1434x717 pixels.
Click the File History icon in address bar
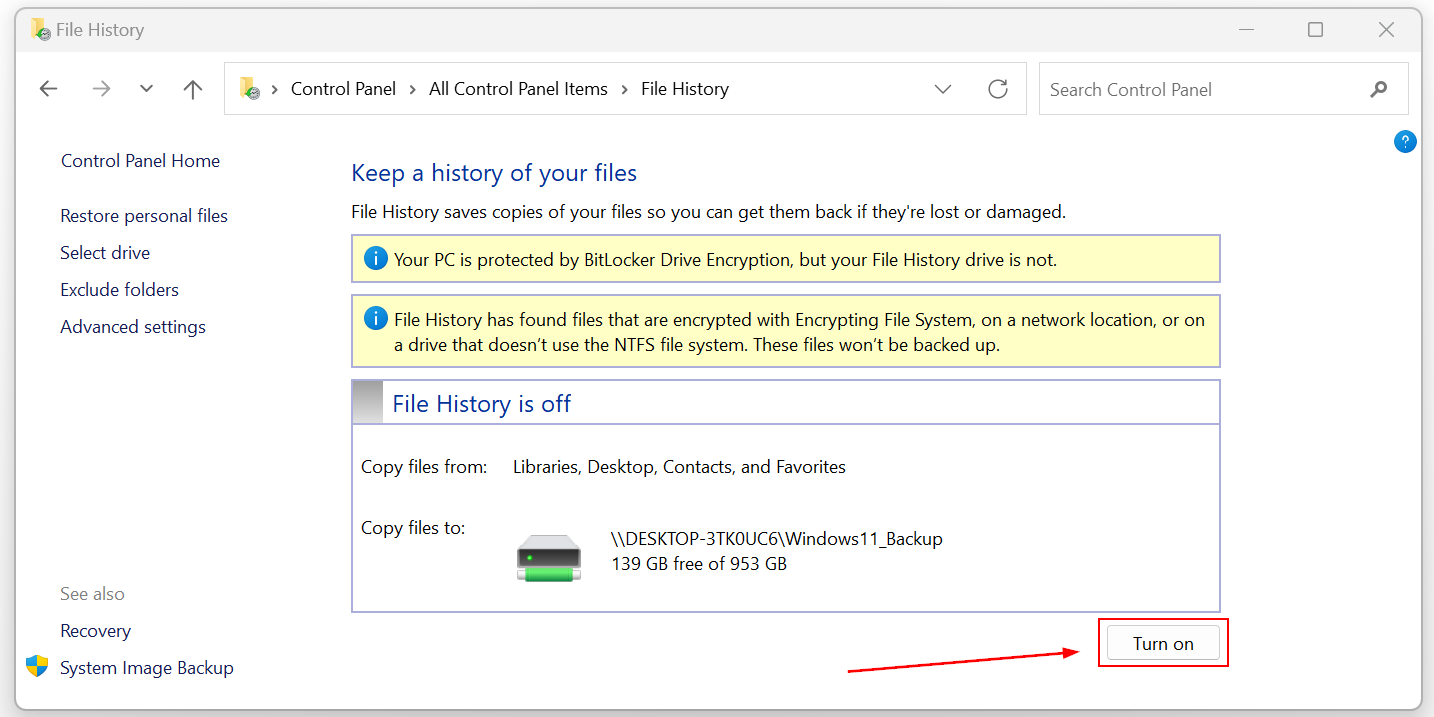click(x=250, y=89)
